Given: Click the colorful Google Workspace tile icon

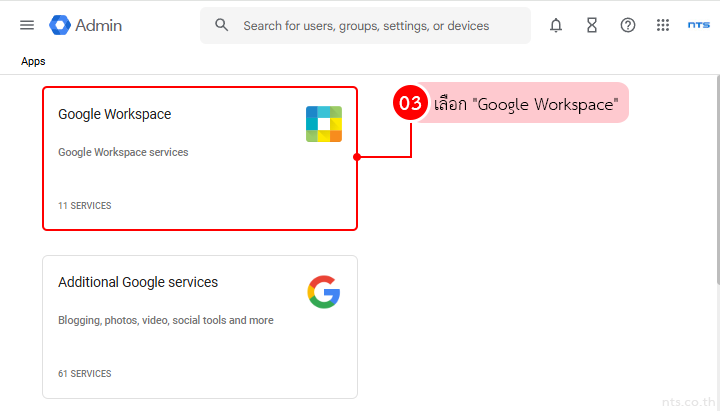Looking at the screenshot, I should click(323, 124).
